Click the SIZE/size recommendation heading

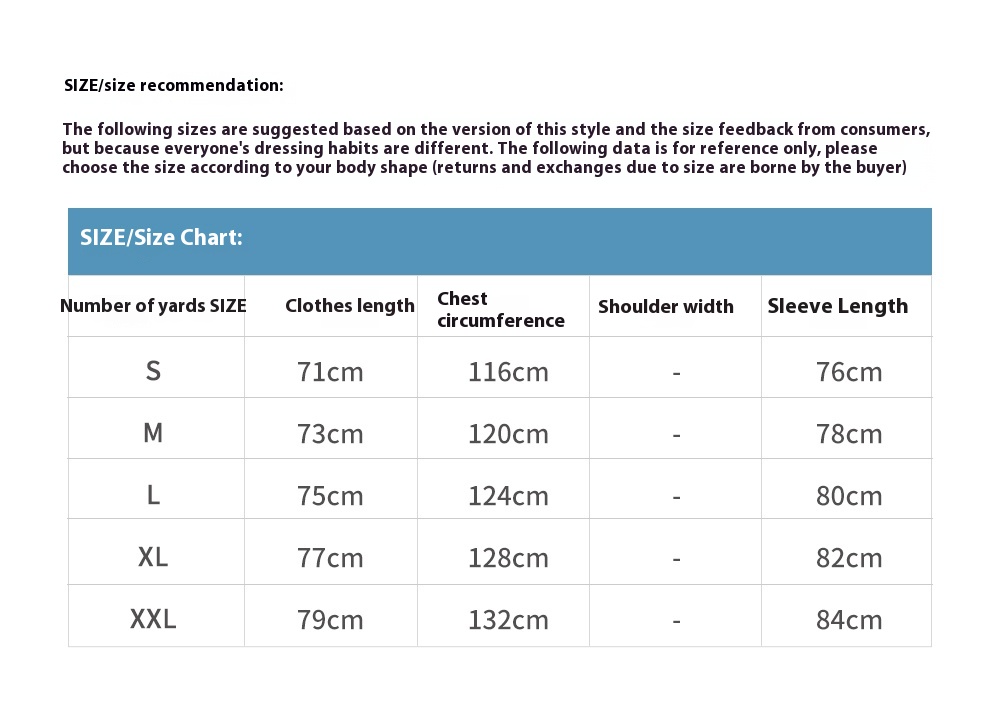click(174, 85)
